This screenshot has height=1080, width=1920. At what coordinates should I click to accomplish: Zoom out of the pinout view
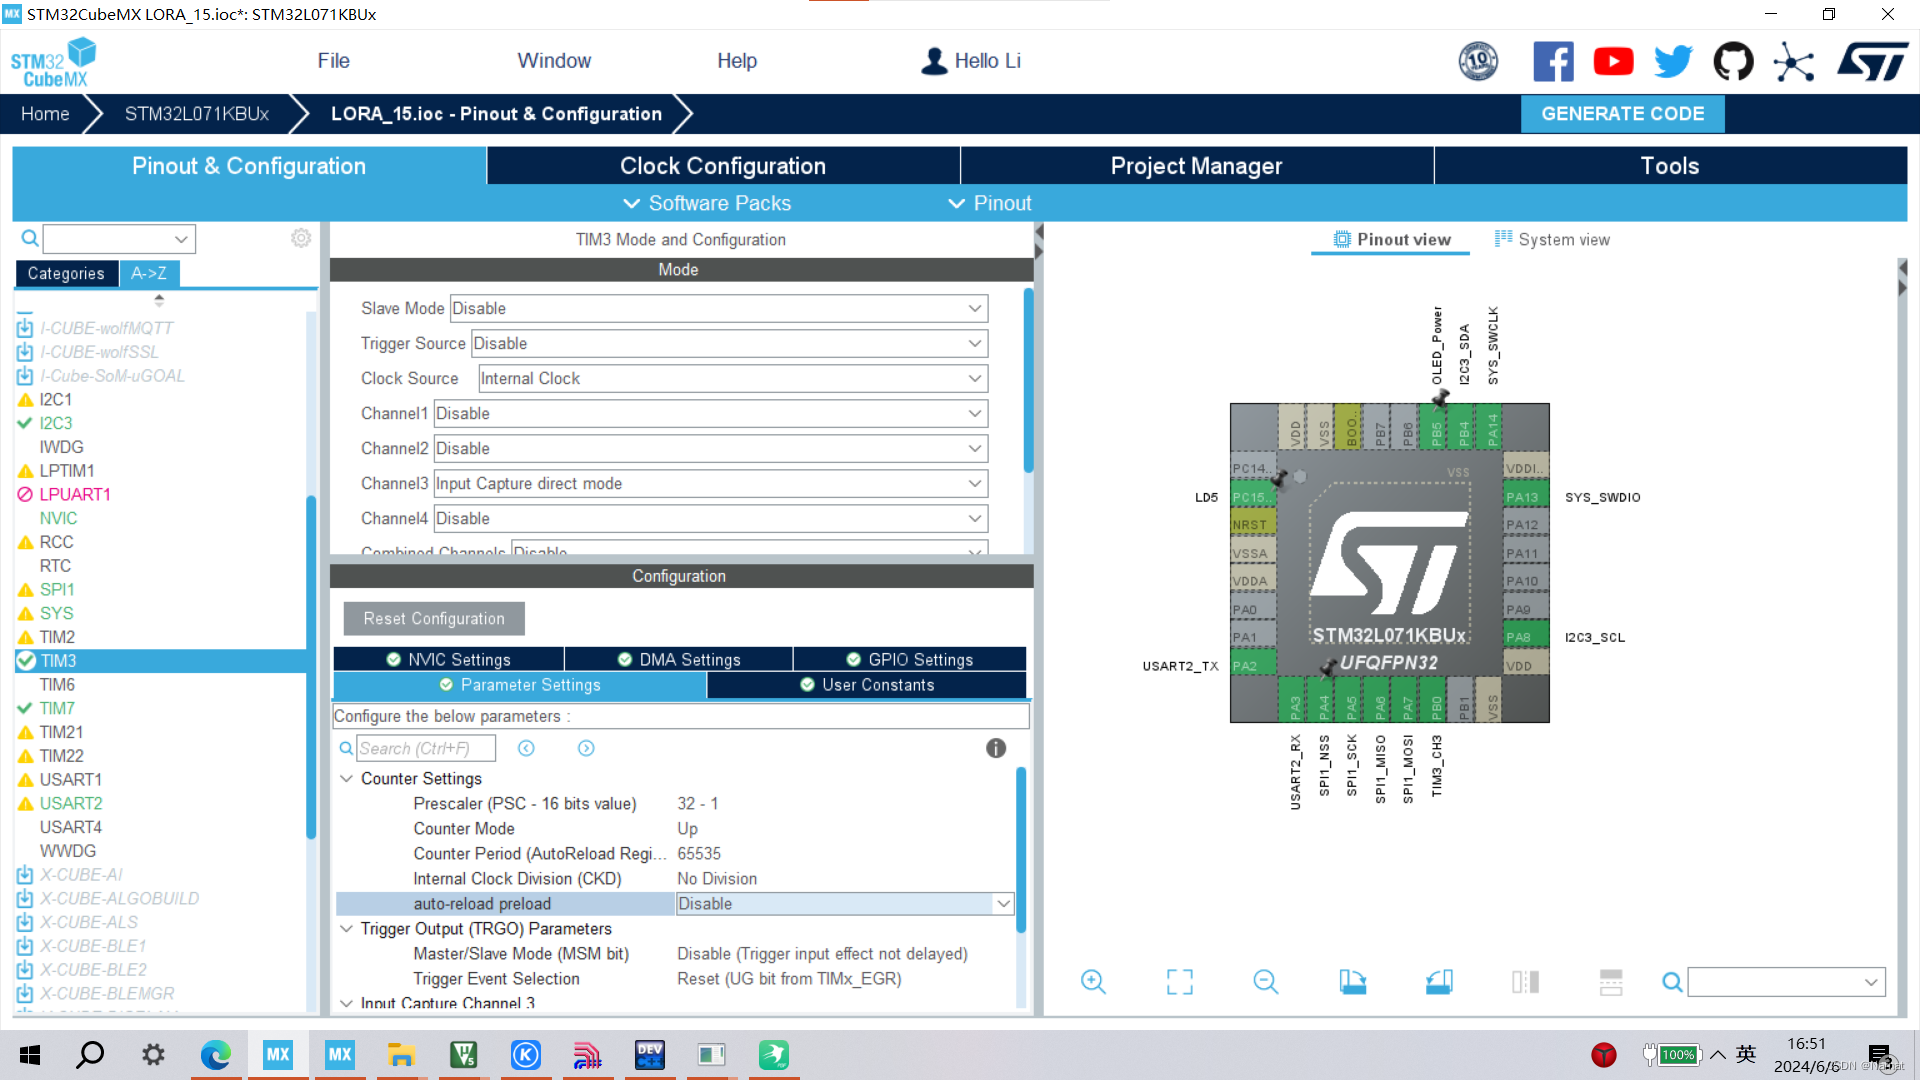[x=1266, y=982]
